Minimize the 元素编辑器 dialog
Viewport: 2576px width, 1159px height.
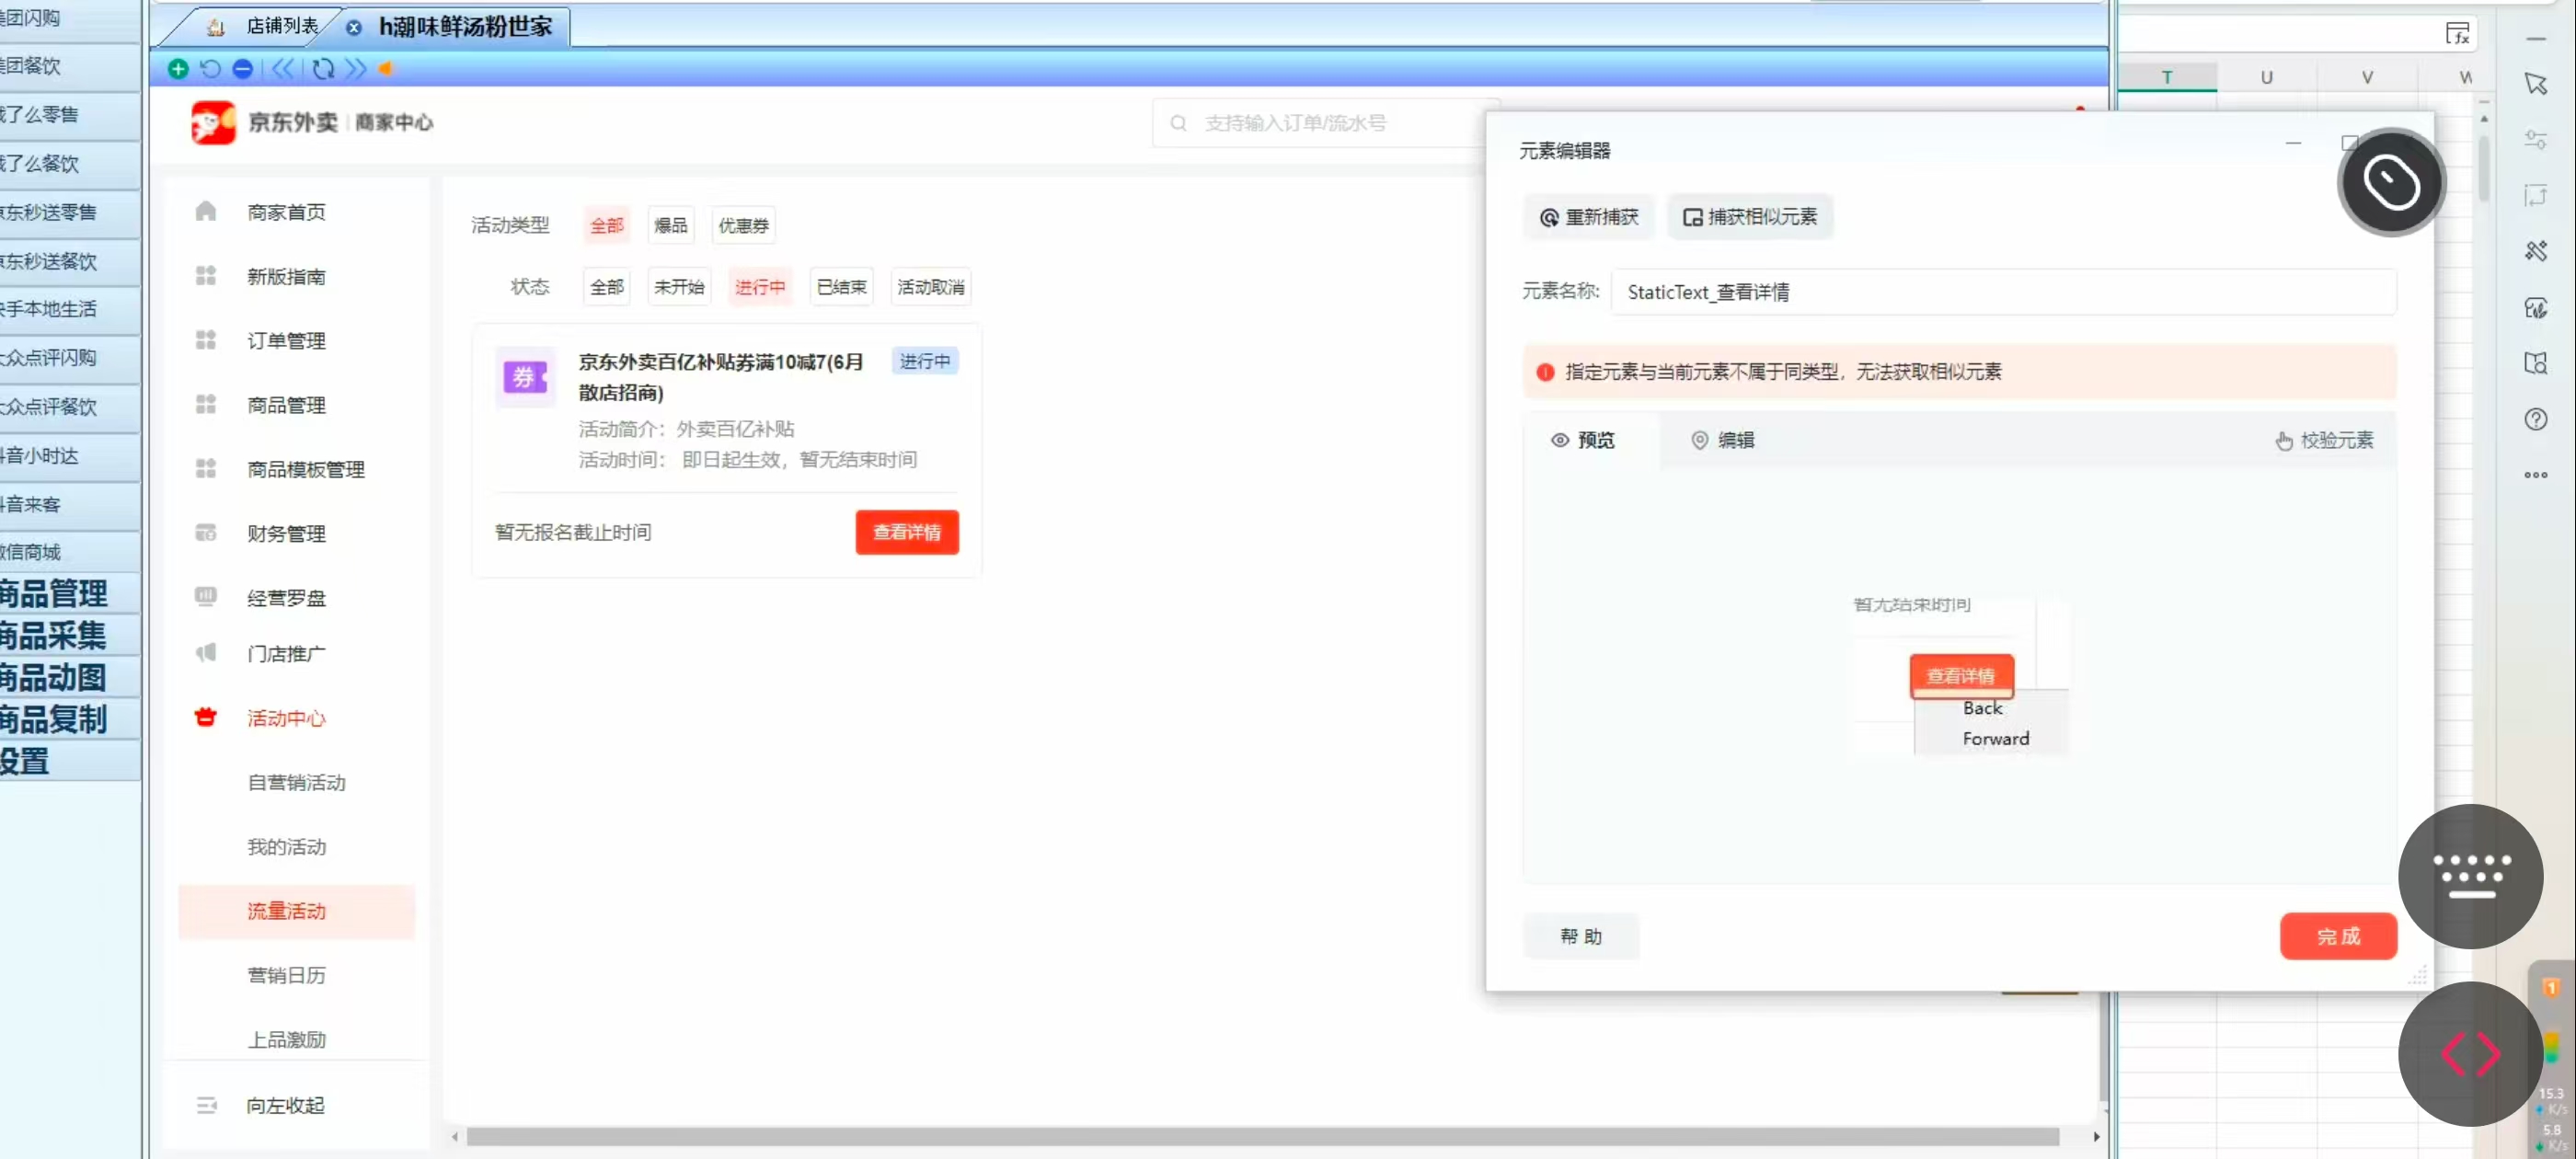[x=2293, y=143]
